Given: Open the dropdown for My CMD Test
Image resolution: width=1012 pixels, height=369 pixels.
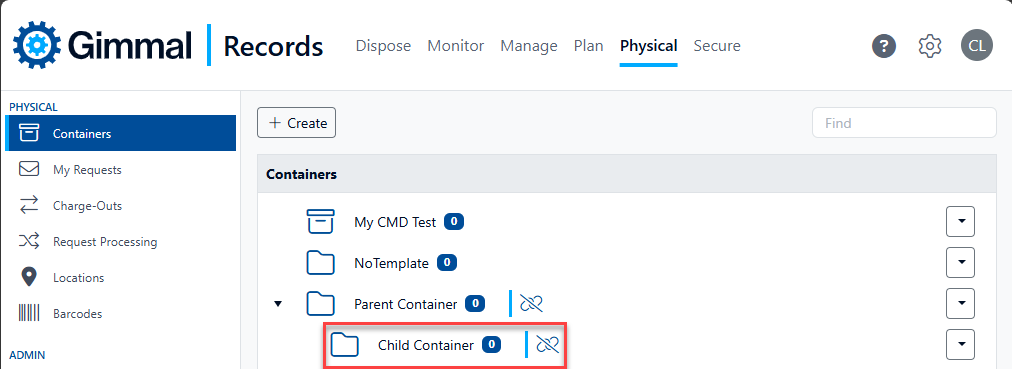Looking at the screenshot, I should click(960, 221).
